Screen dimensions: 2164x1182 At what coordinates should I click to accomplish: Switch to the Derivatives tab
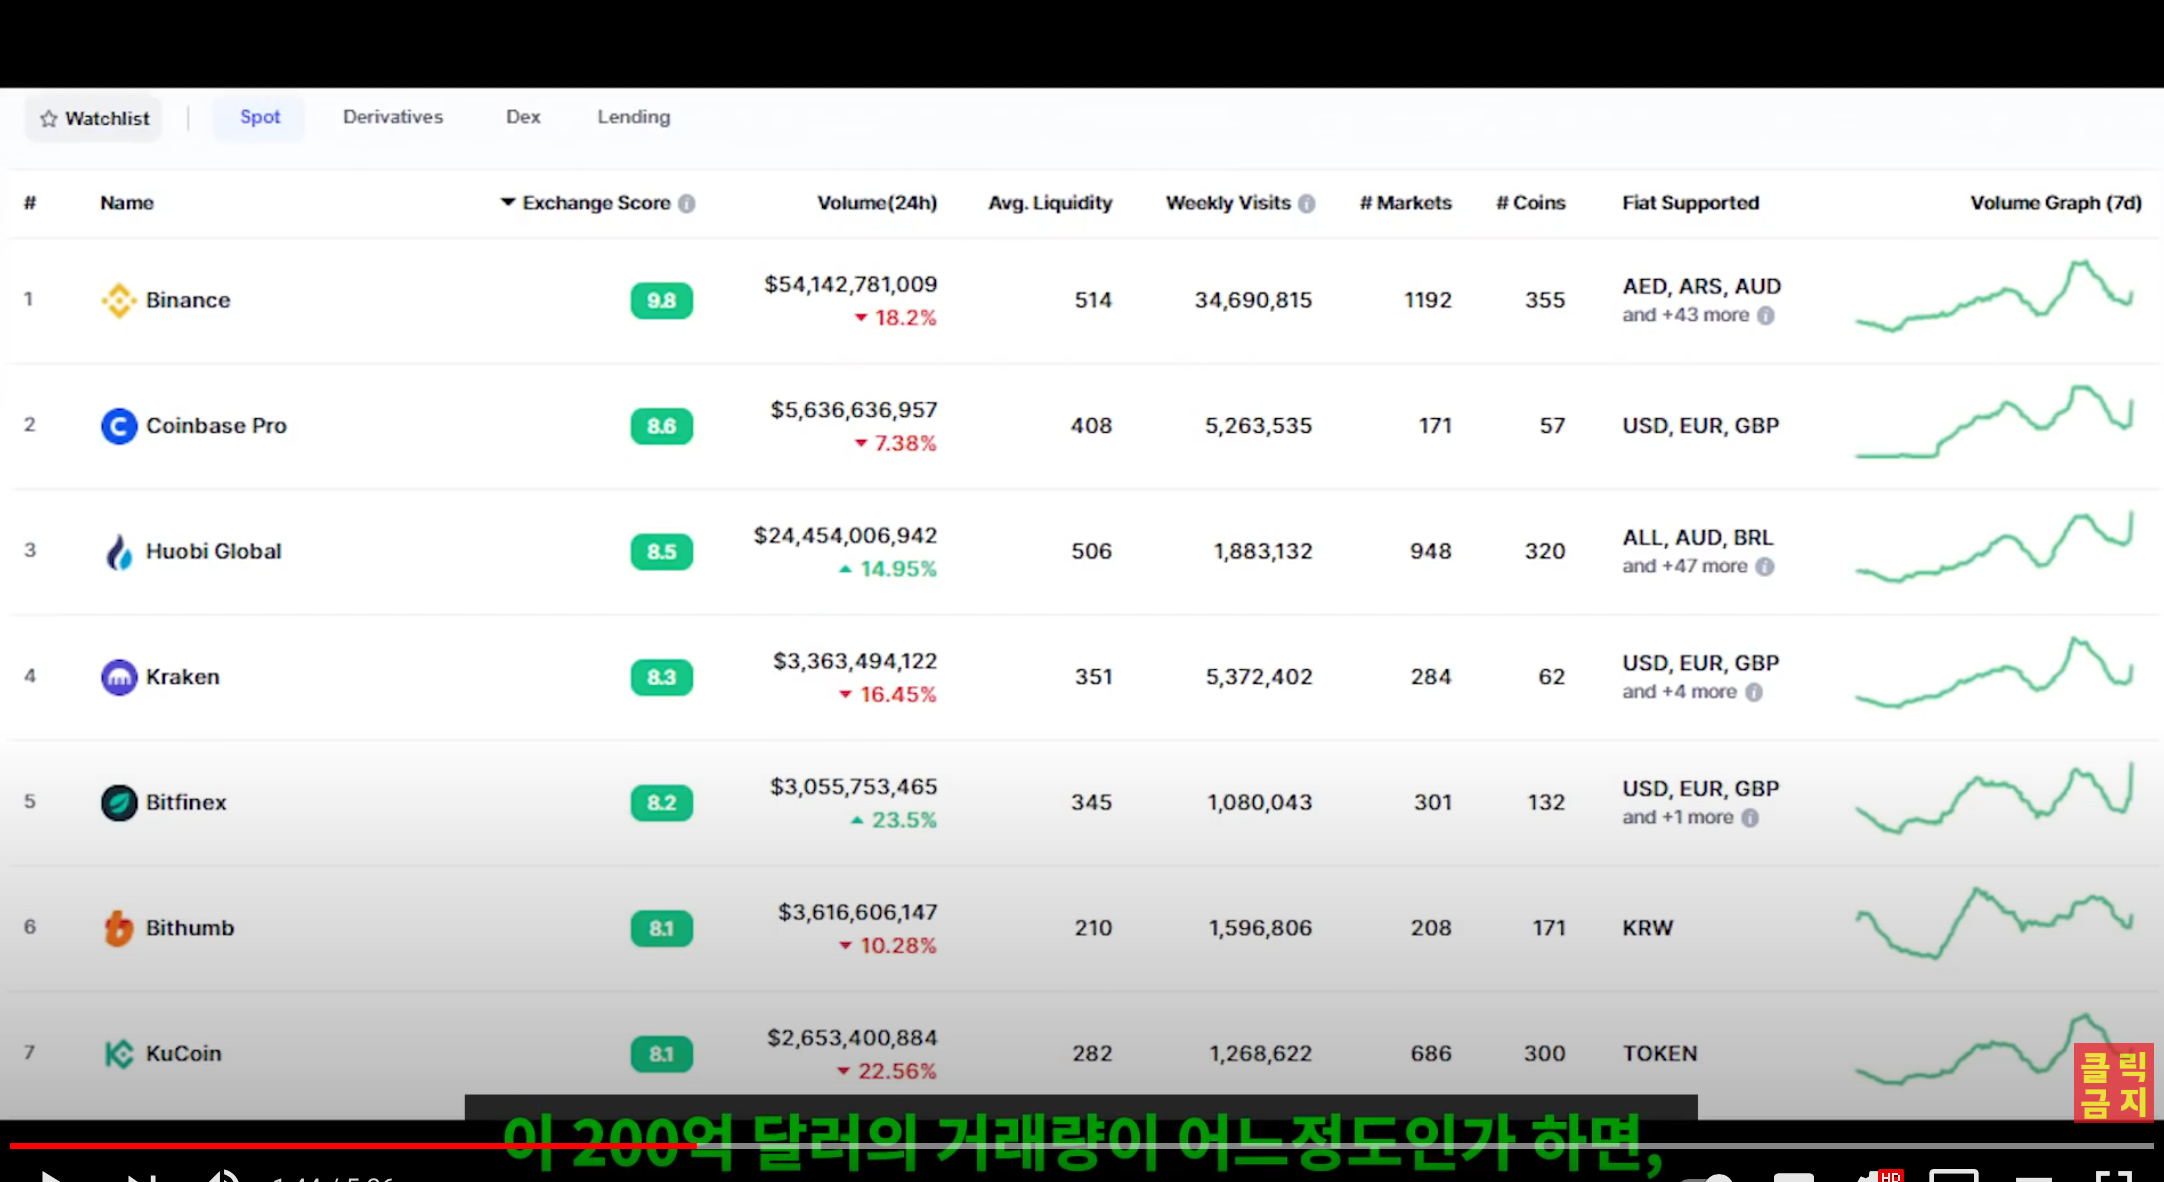393,117
